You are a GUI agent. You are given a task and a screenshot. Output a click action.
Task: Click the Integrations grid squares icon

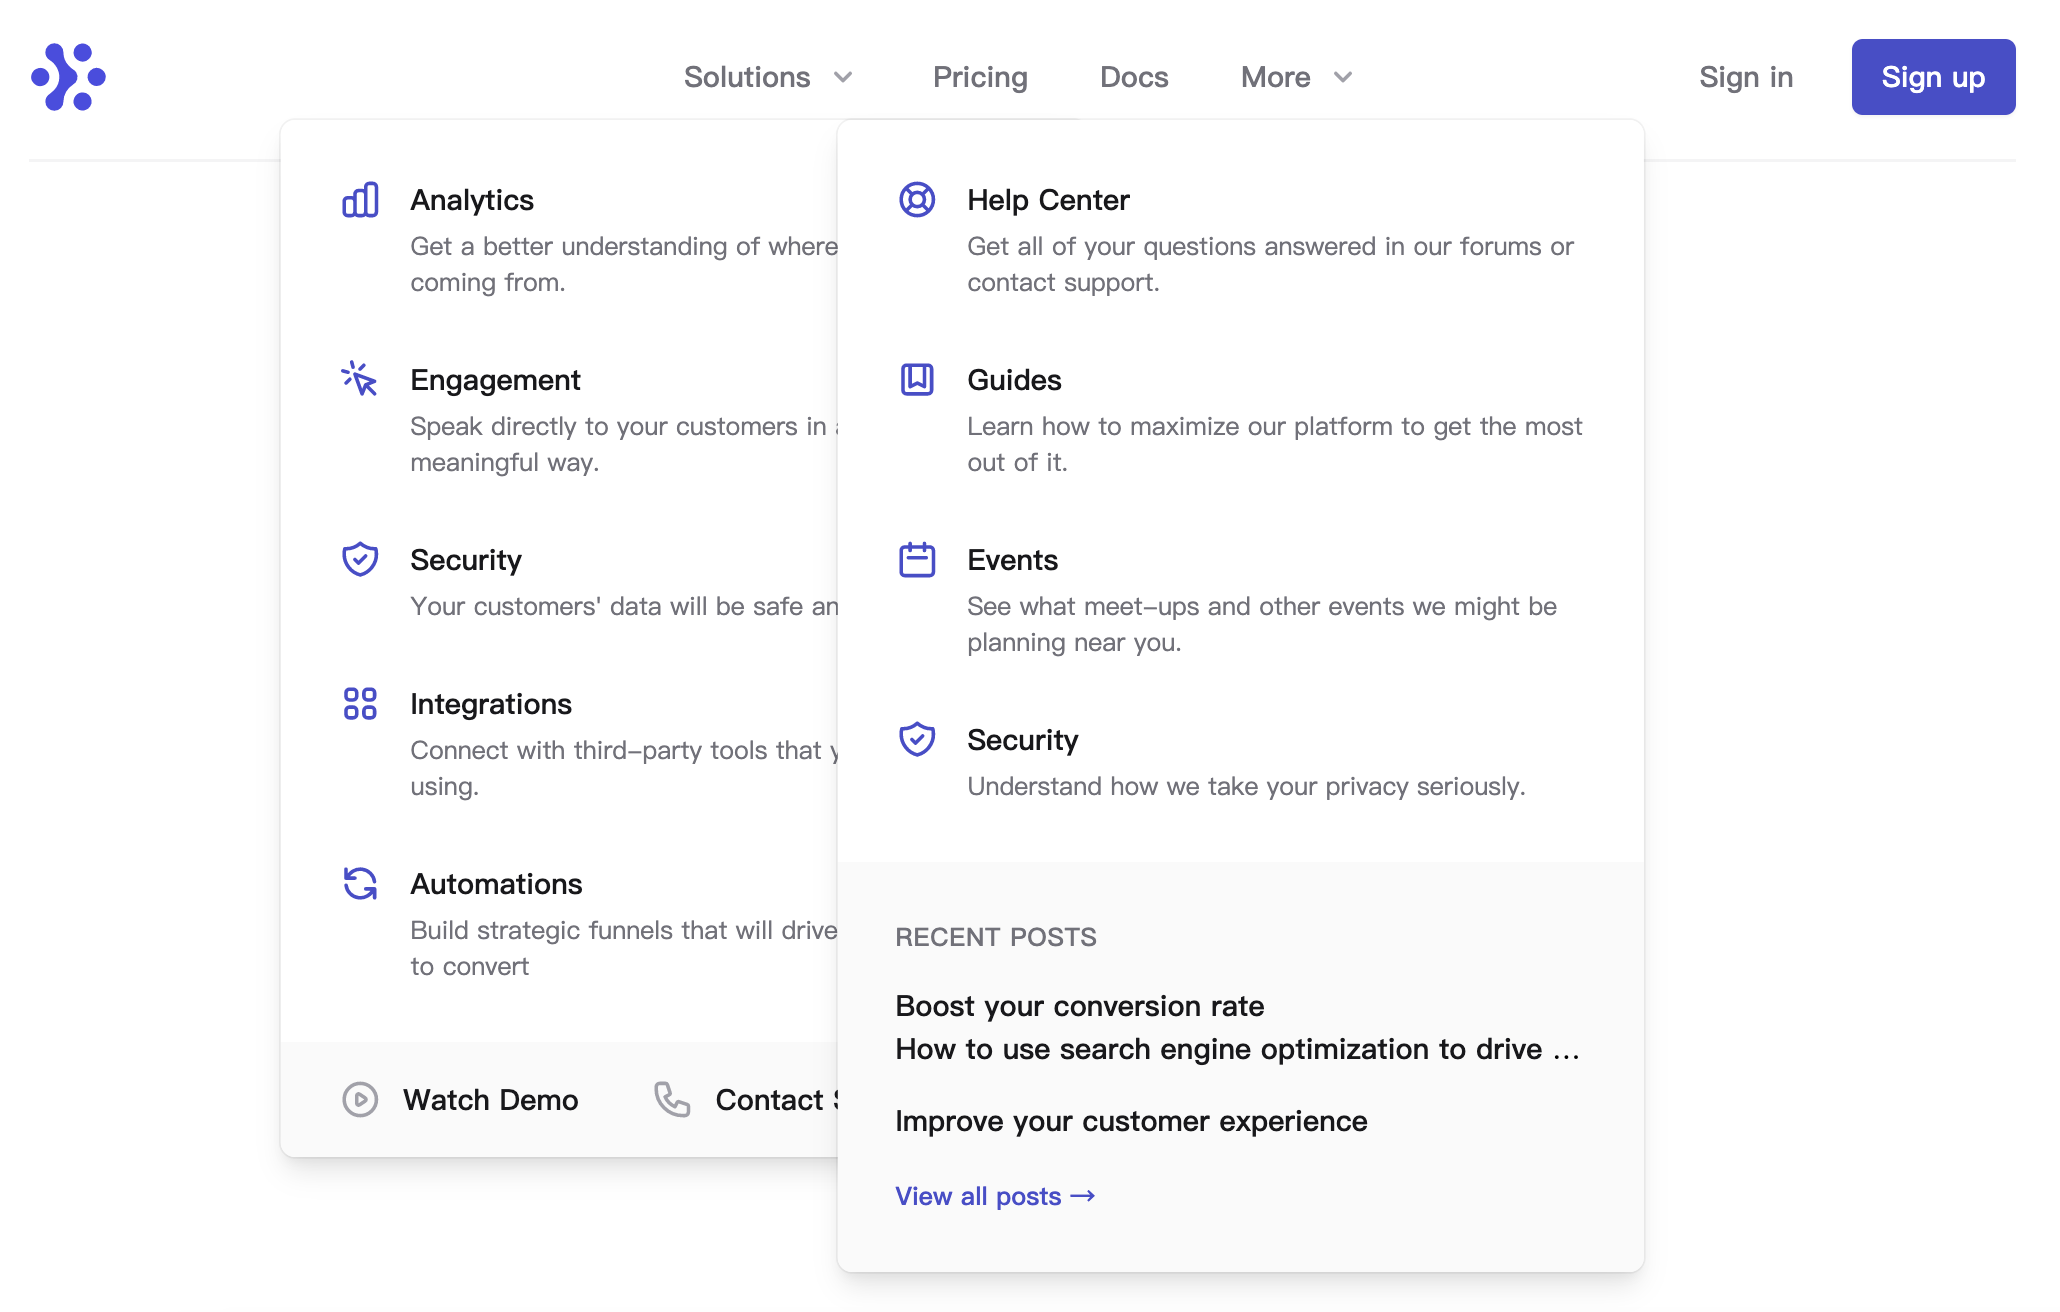click(x=360, y=703)
